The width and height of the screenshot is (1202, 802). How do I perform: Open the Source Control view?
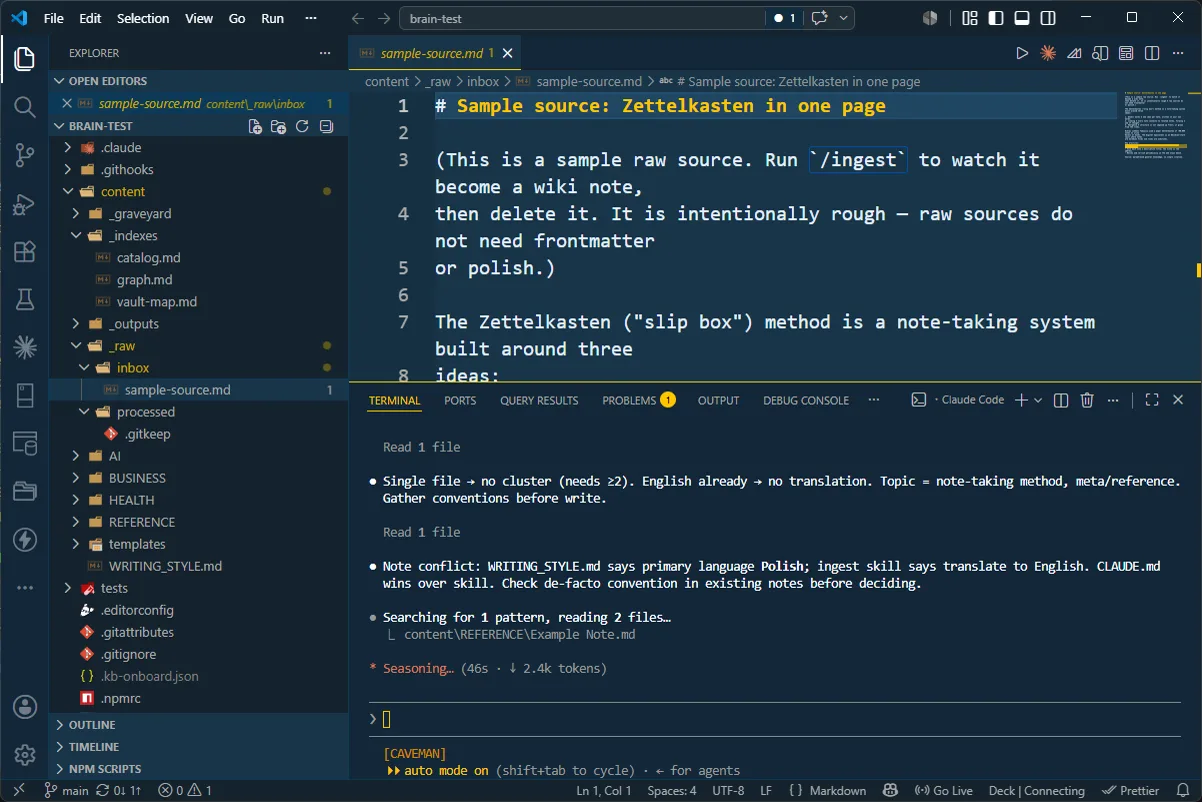tap(24, 155)
